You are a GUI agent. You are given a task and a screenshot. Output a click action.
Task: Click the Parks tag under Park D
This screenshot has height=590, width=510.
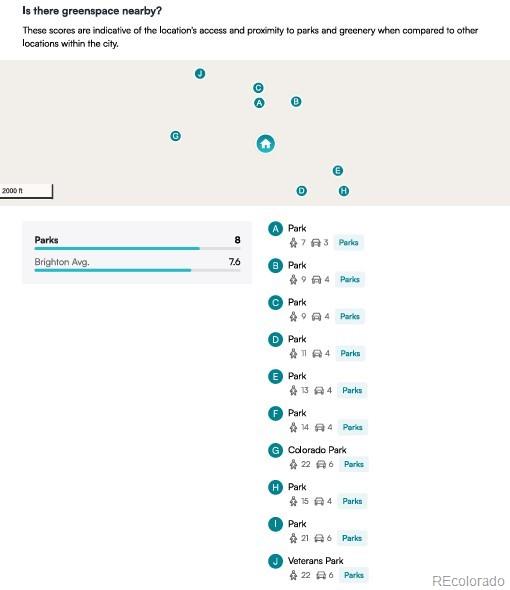350,353
